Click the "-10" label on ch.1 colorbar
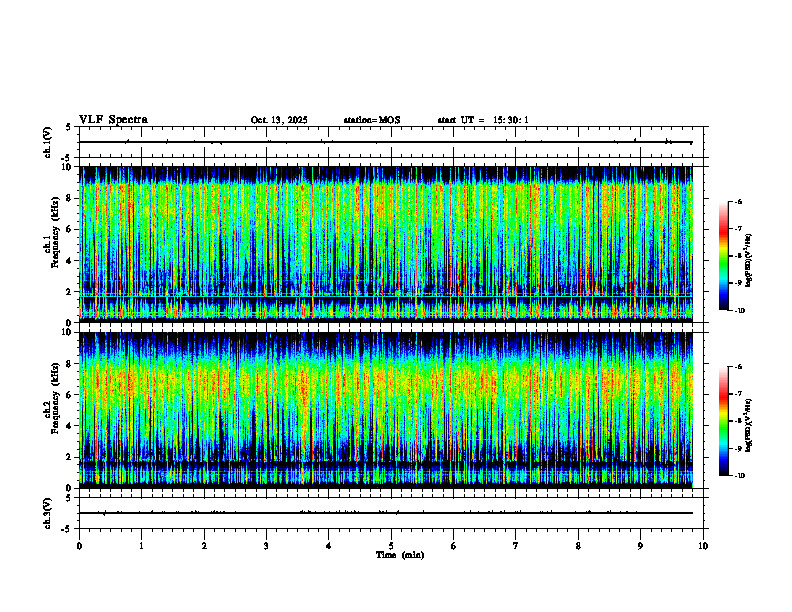This screenshot has height=612, width=792. click(x=739, y=311)
